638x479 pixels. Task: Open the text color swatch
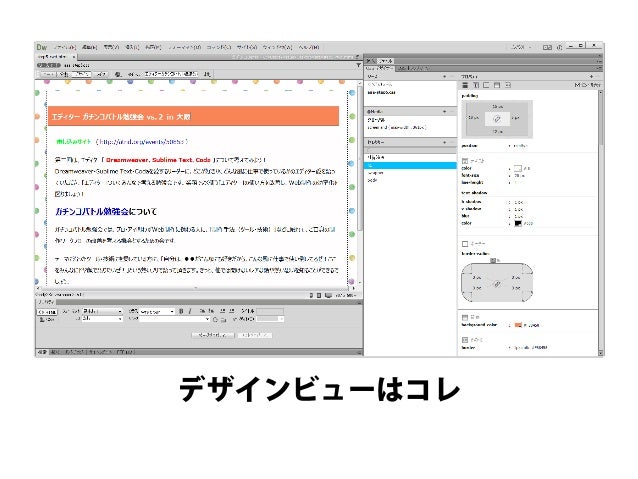click(x=518, y=168)
